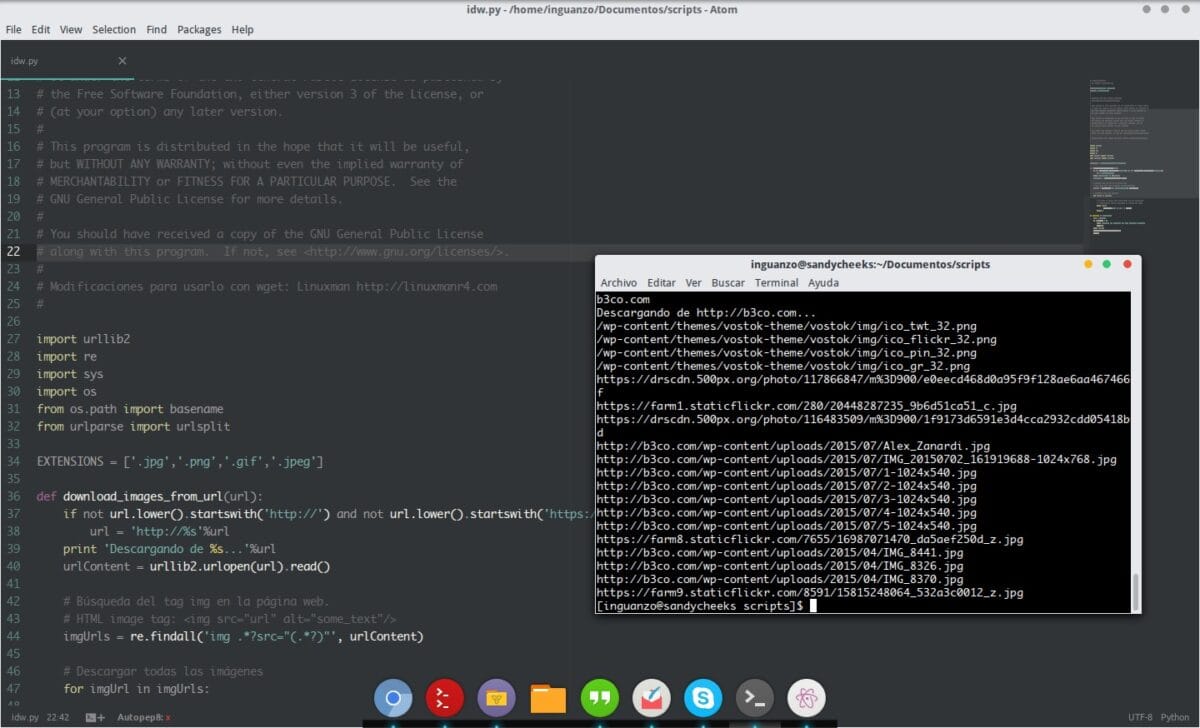Open the UTF-8 encoding selector in status bar
This screenshot has height=728, width=1200.
coord(1141,717)
